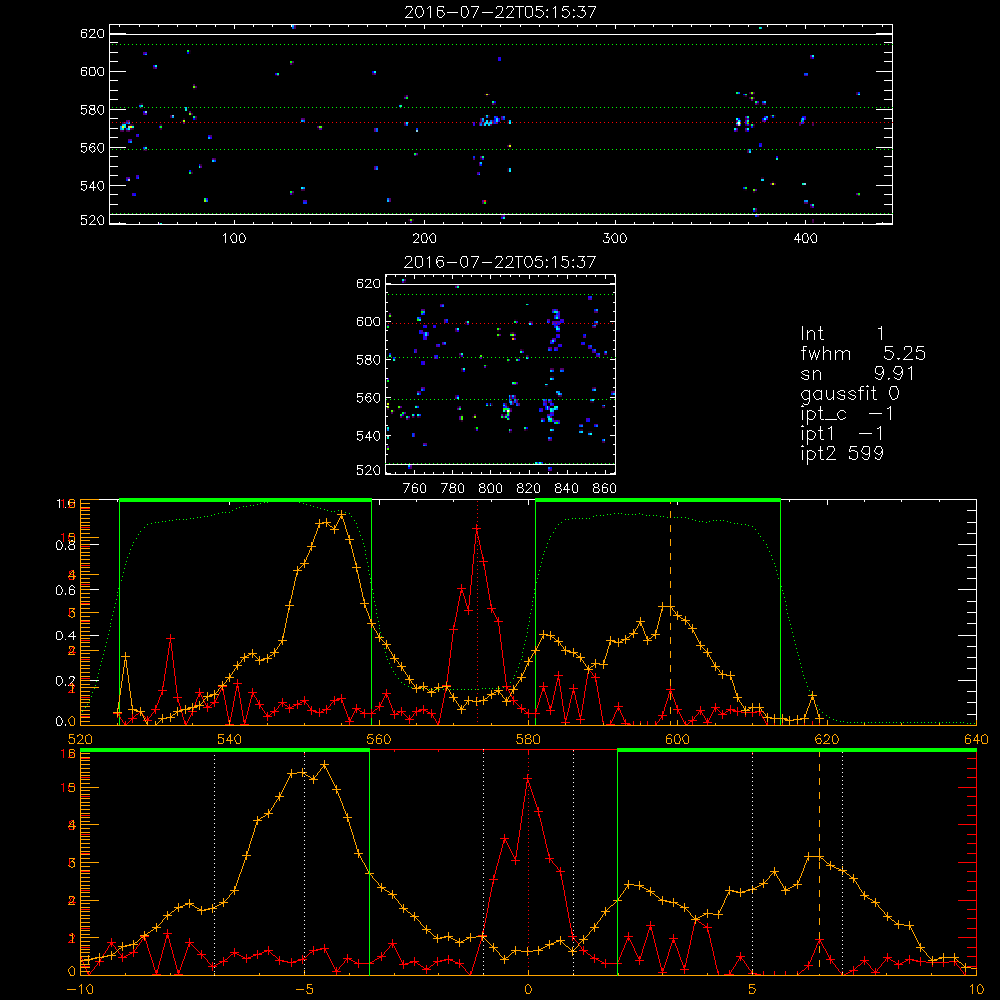Click white y-axis label 0.4 of third plot
Screen dimensions: 1000x1000
click(65, 636)
